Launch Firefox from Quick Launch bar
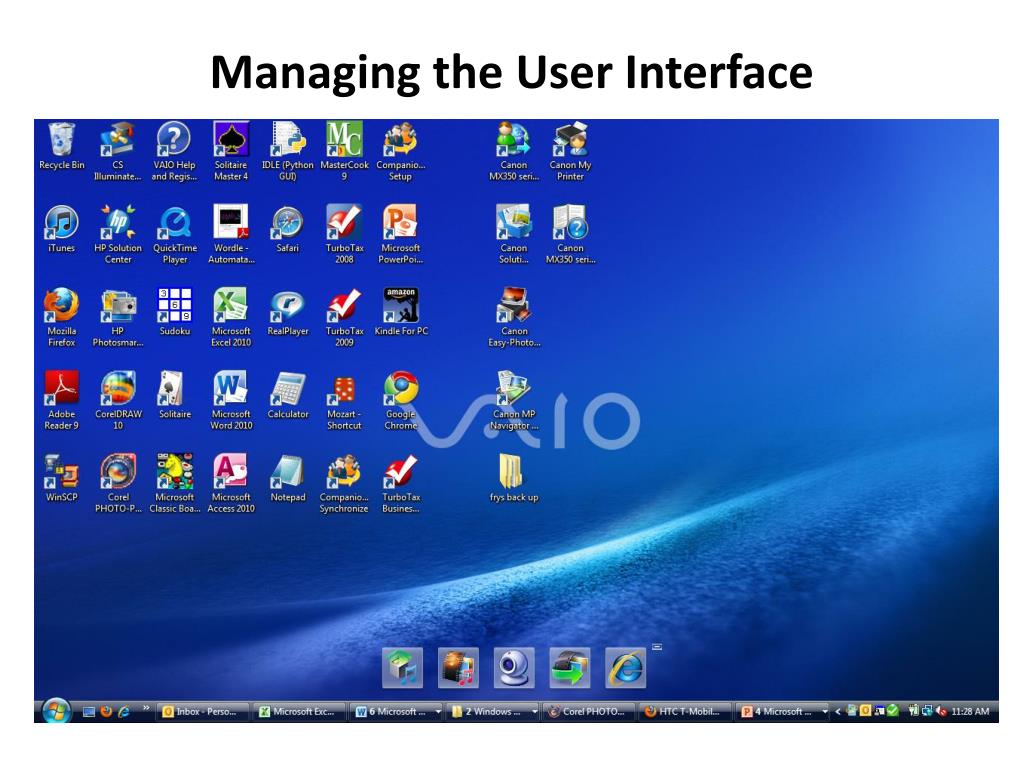1024x768 pixels. [106, 712]
